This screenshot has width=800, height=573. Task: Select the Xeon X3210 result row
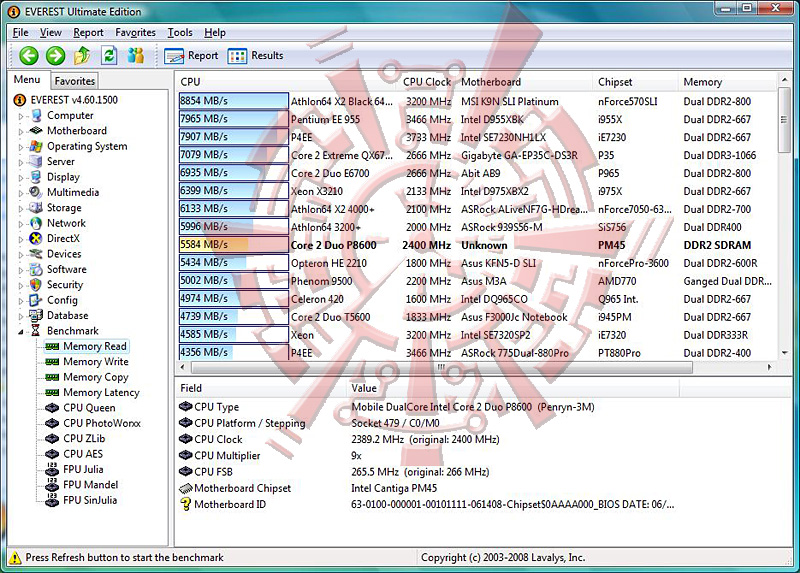coord(476,191)
